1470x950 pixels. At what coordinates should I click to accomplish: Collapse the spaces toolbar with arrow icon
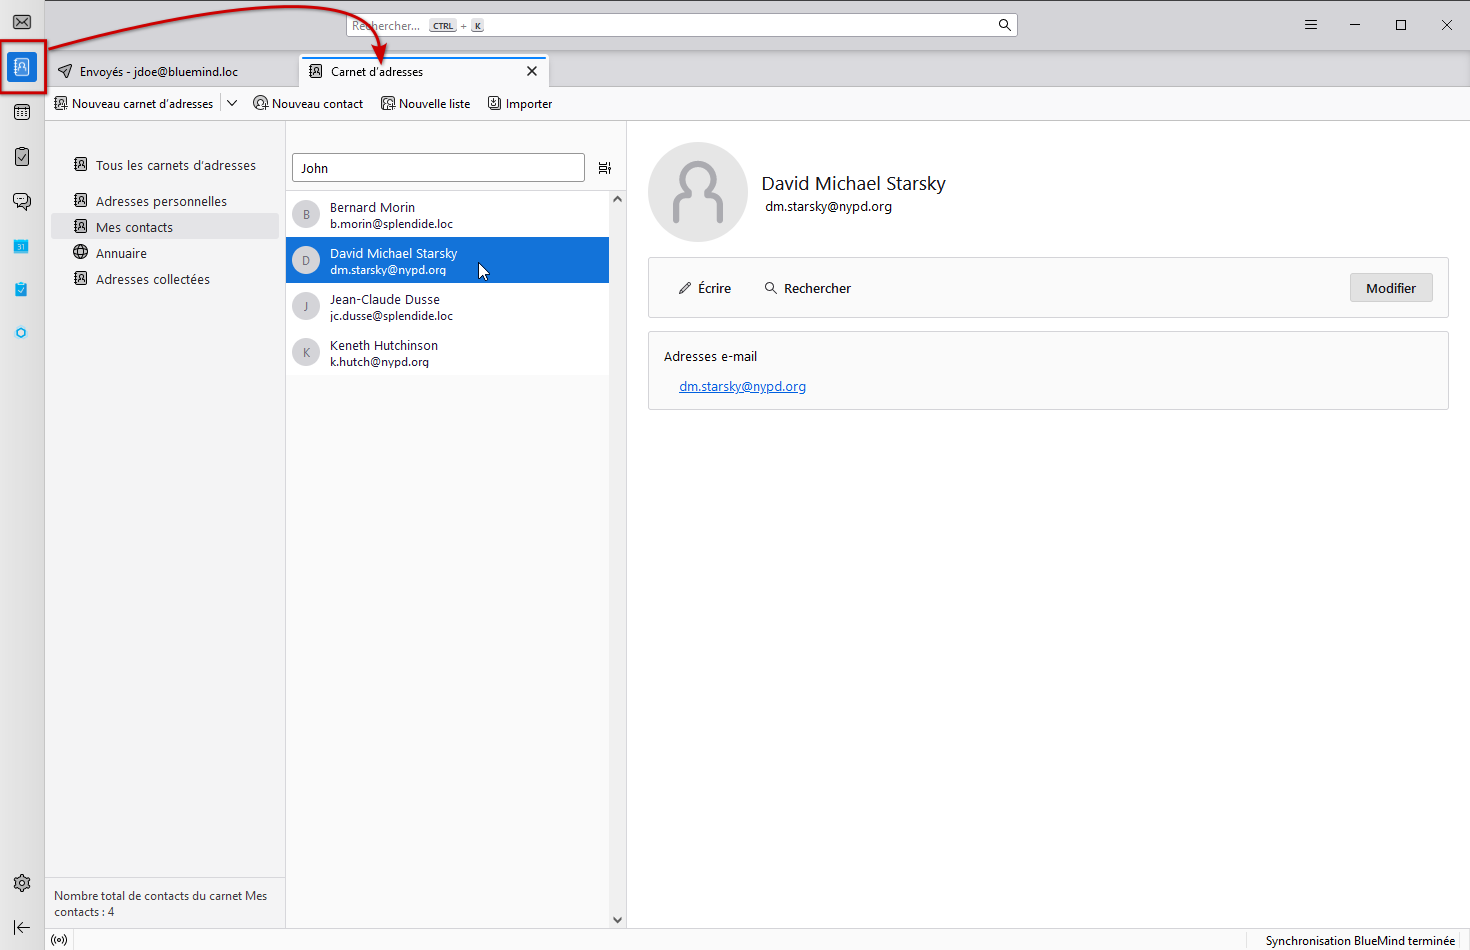[x=22, y=927]
